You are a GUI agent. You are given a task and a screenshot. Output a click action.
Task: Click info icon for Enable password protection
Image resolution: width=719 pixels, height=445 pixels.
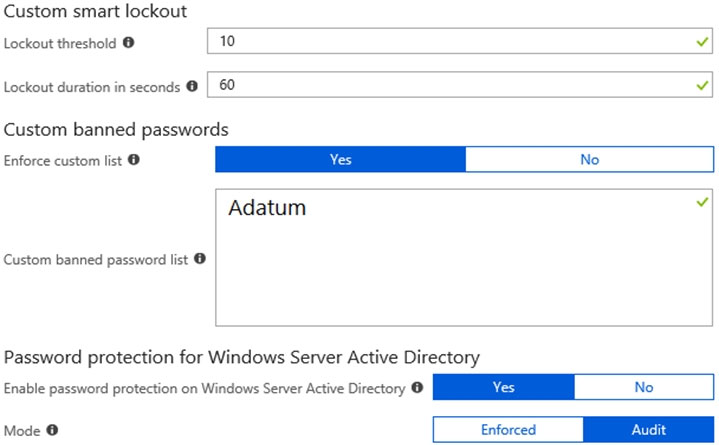(x=416, y=387)
